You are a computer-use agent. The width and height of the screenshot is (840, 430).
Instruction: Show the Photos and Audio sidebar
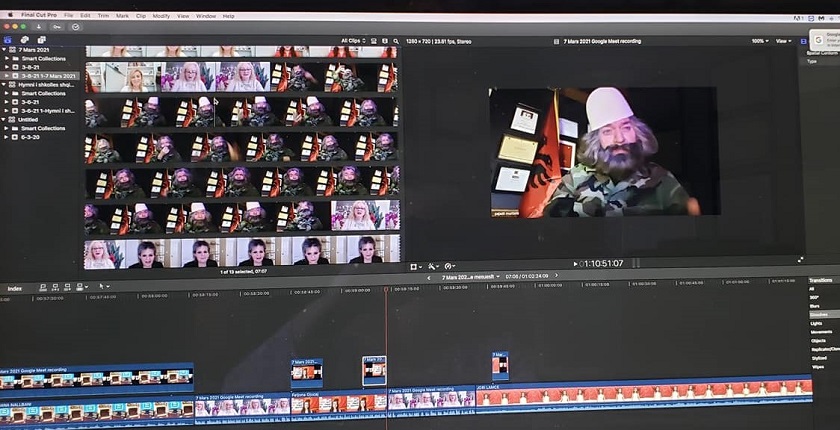coord(25,39)
